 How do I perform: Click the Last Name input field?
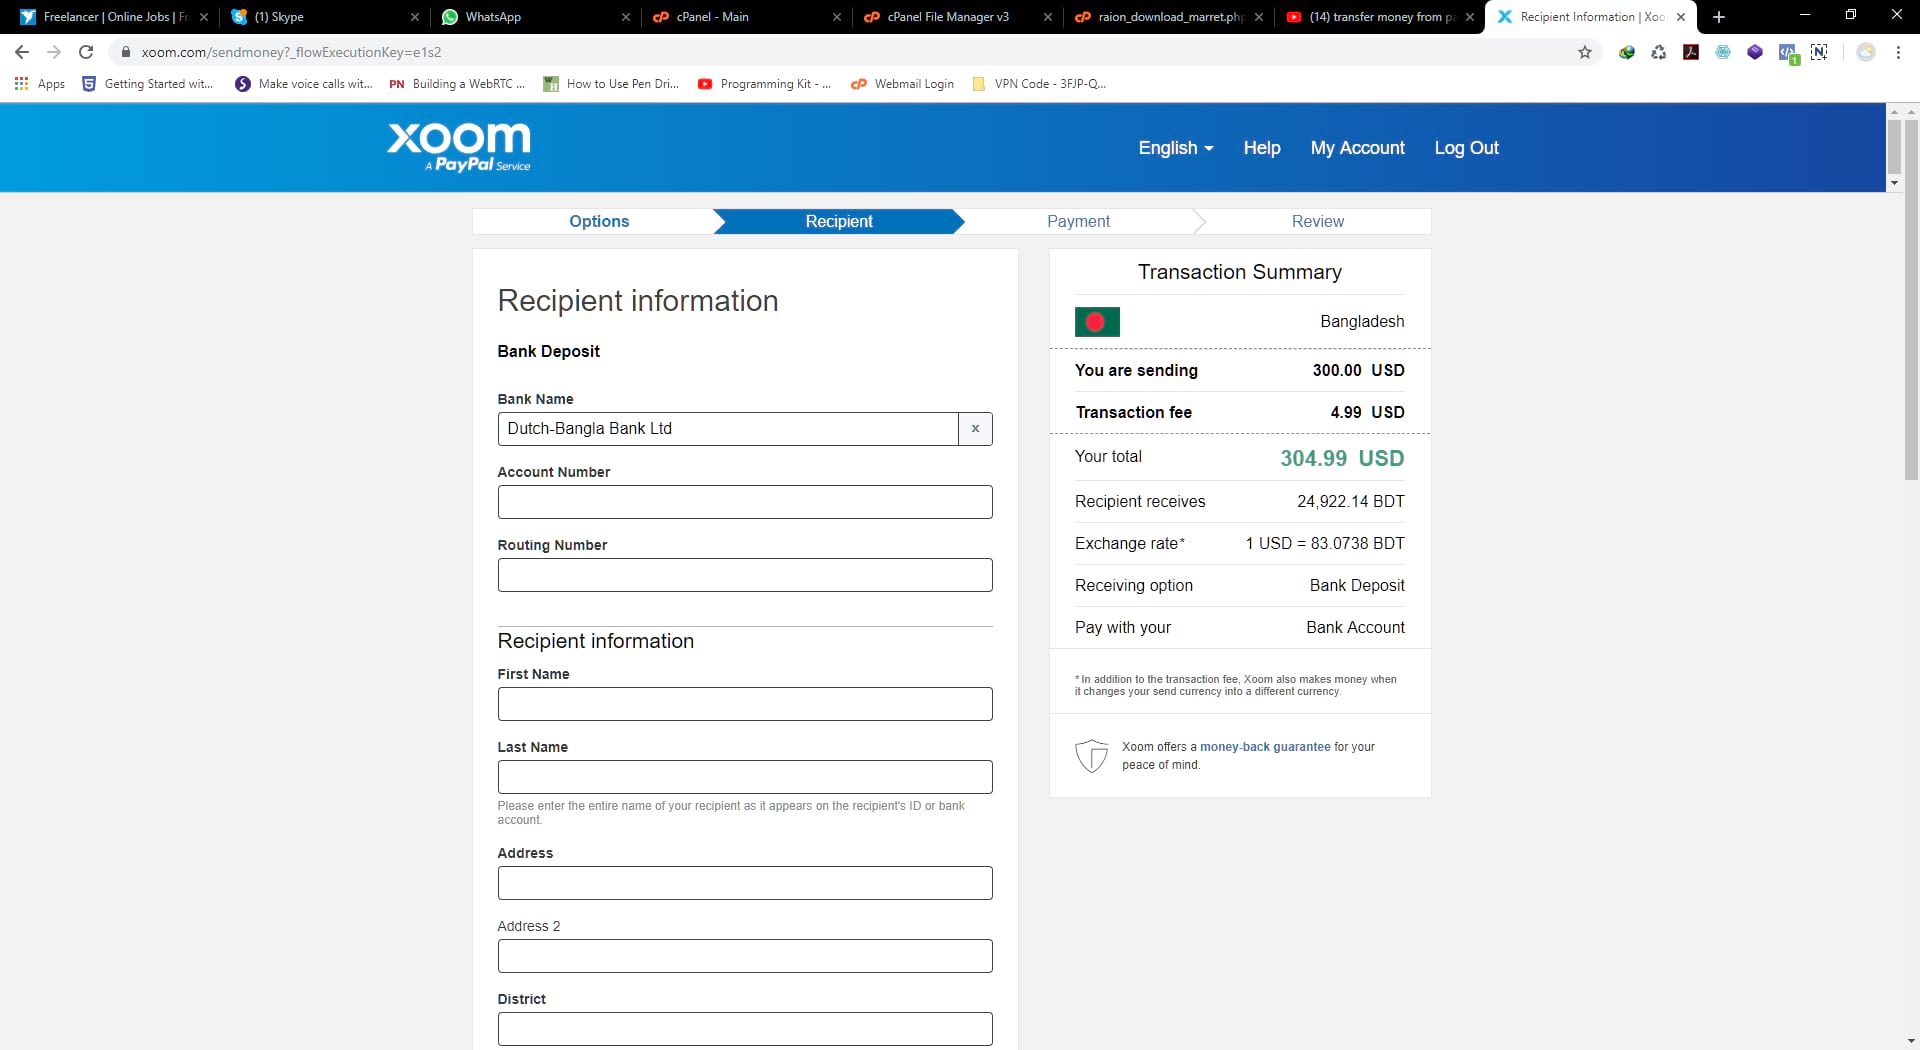tap(745, 777)
